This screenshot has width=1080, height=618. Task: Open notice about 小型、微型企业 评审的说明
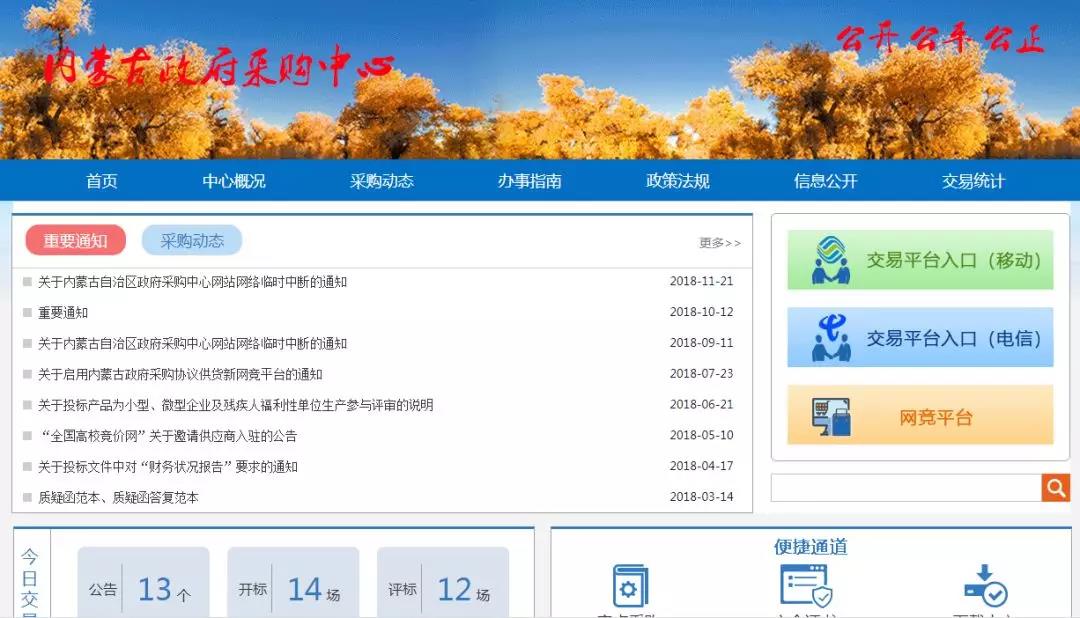(x=236, y=405)
